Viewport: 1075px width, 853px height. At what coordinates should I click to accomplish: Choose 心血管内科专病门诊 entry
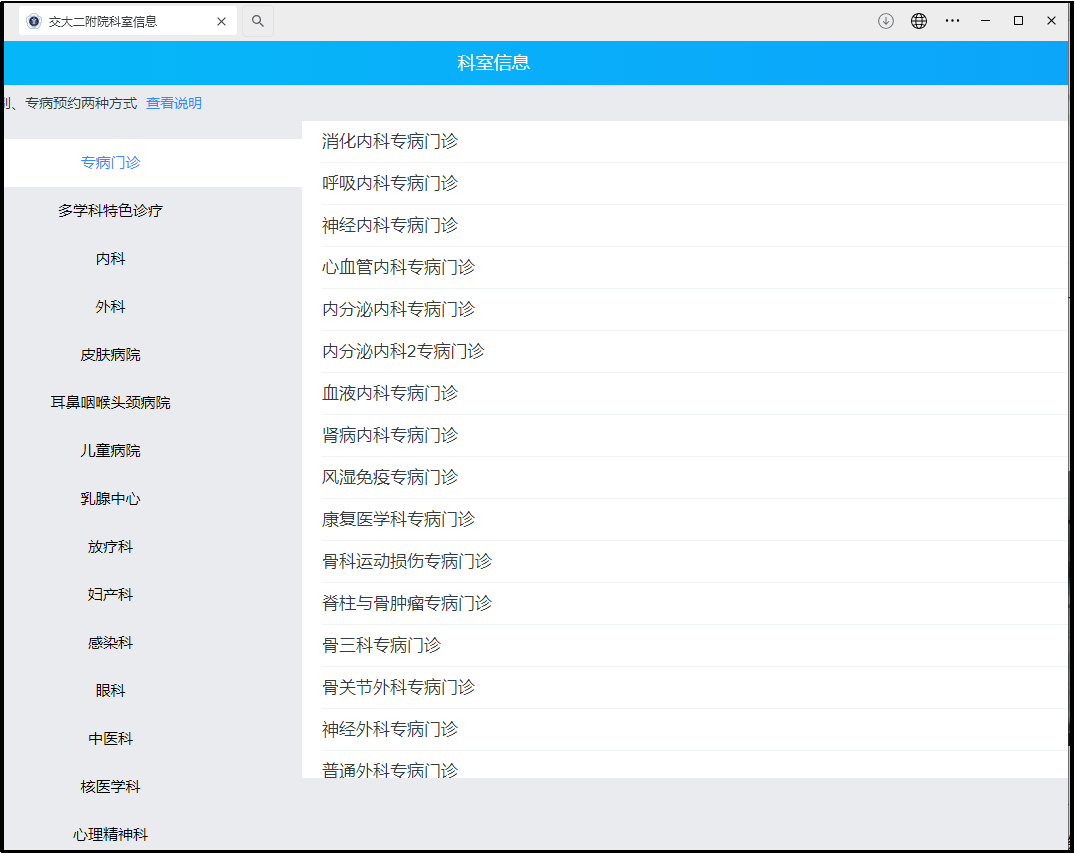tap(398, 268)
